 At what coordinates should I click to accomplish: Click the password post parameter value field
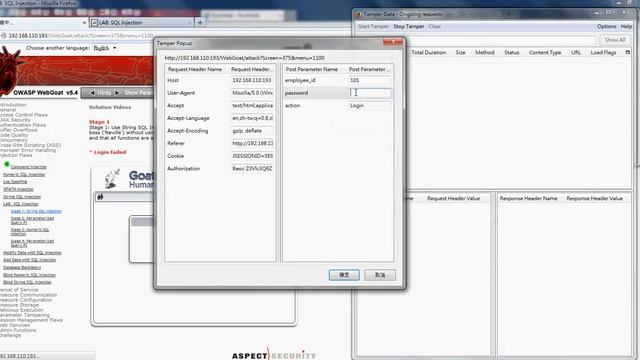pyautogui.click(x=370, y=93)
